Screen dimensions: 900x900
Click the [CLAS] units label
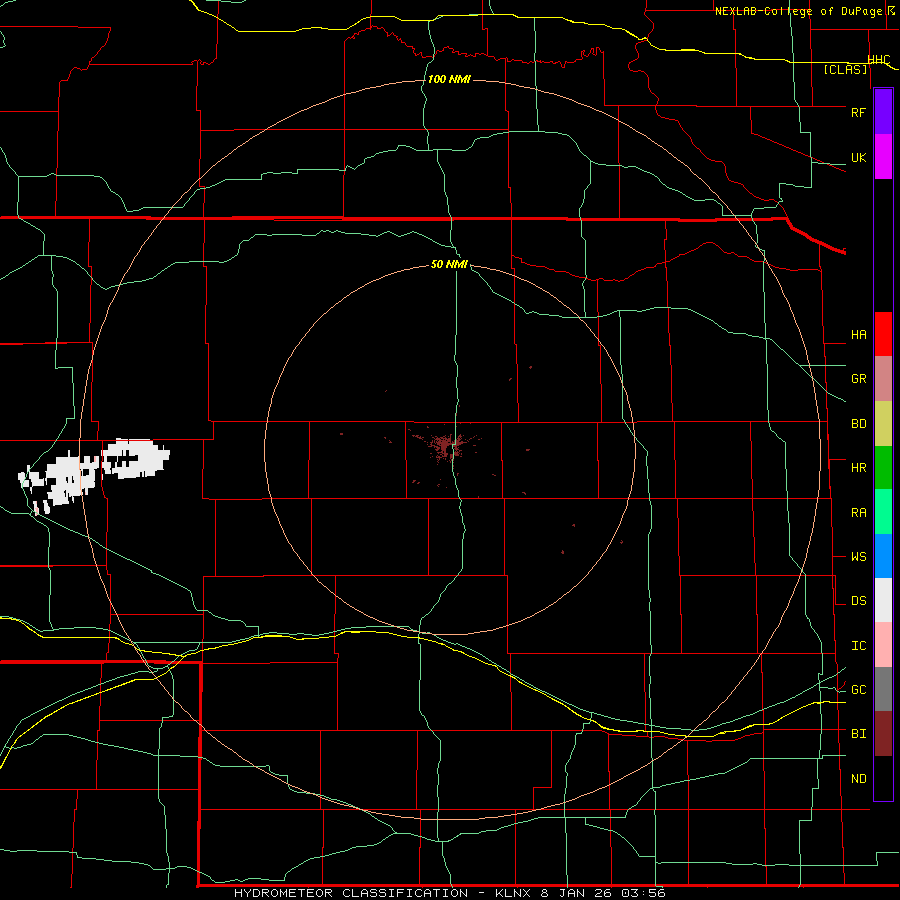tap(845, 70)
